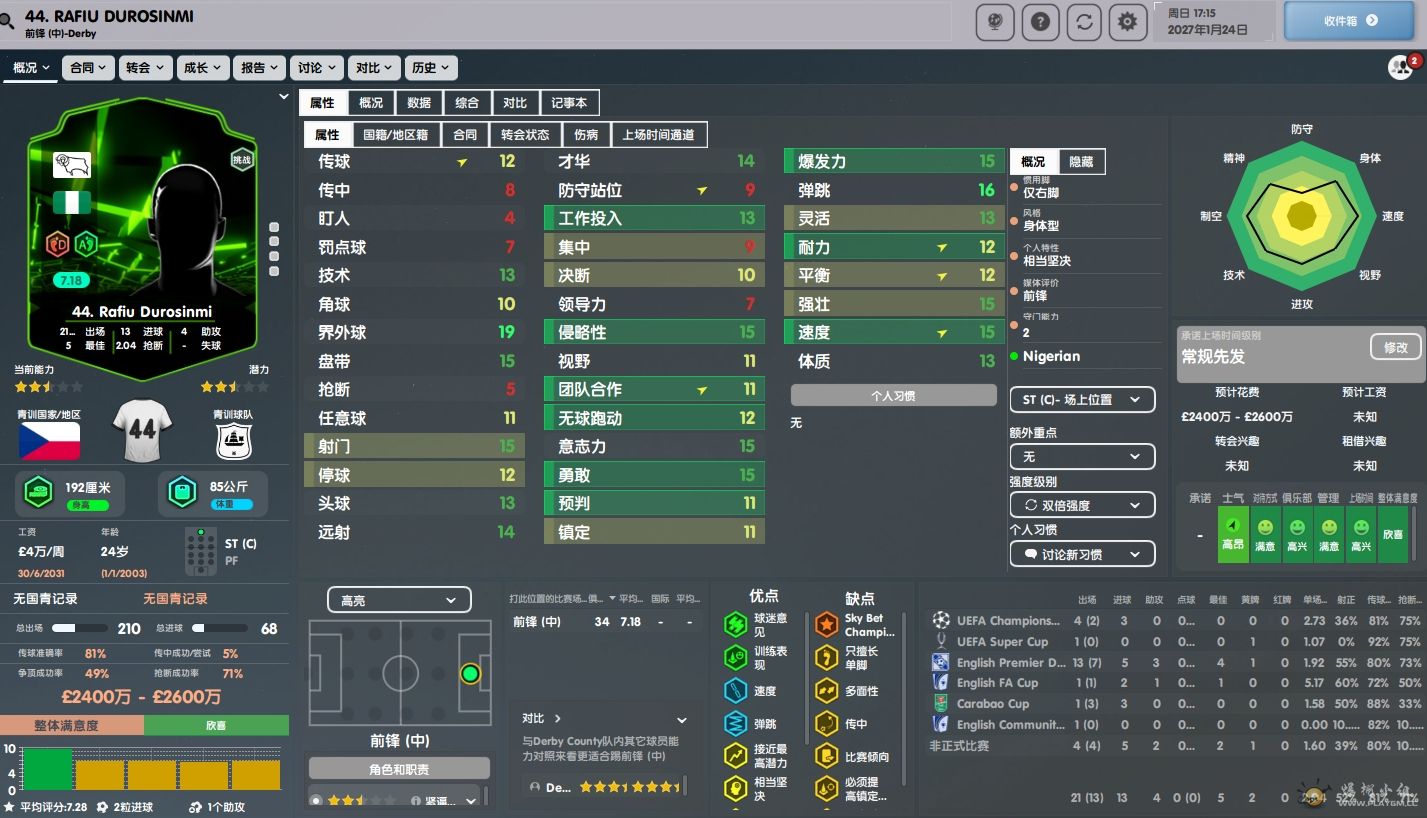This screenshot has height=818, width=1427.
Task: Click the 收件箱 inbox button
Action: (1349, 20)
